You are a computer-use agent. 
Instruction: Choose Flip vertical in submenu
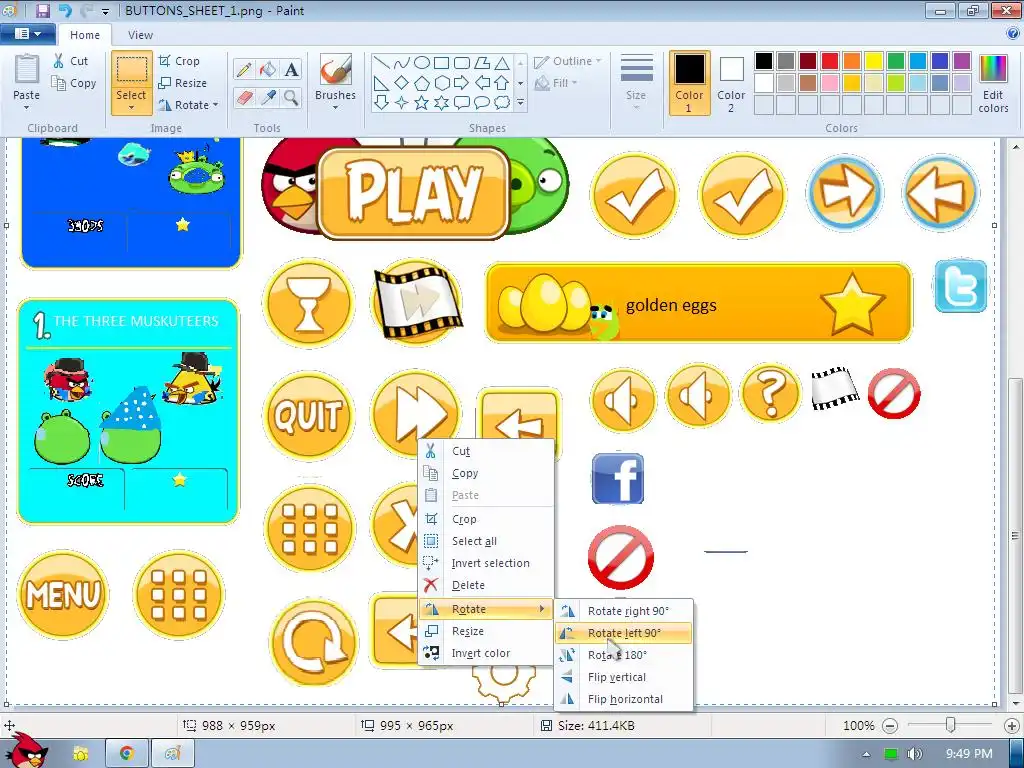624,677
